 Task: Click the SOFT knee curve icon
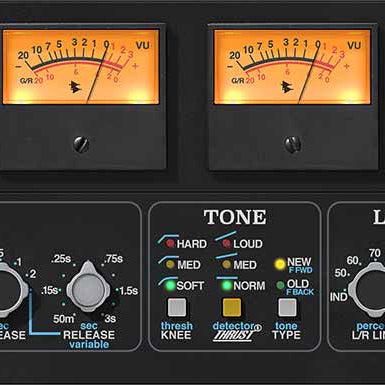coord(168,280)
